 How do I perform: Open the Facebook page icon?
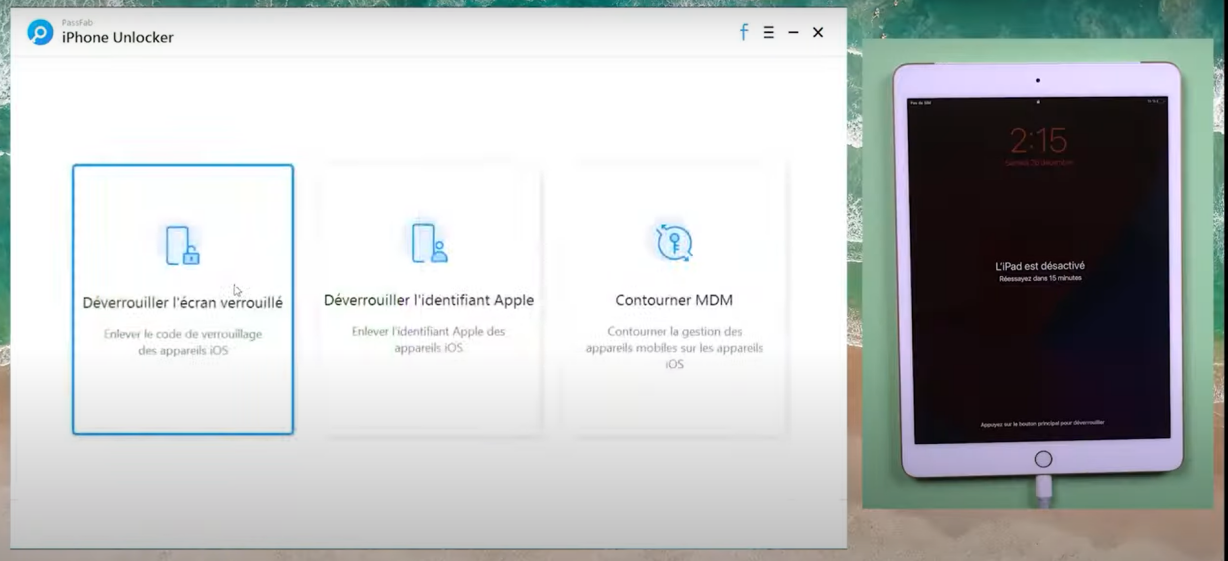tap(743, 32)
